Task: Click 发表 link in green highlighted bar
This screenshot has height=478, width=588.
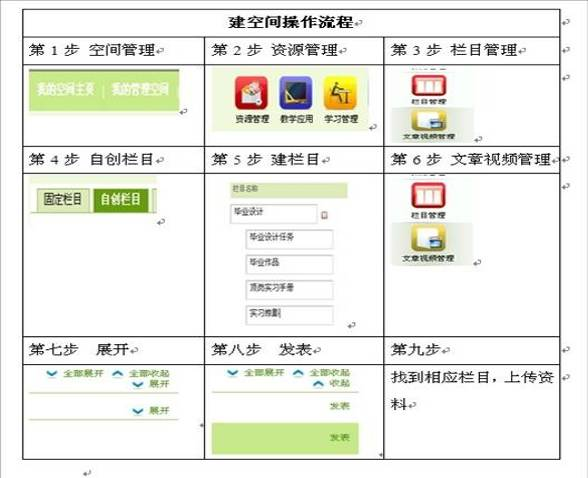Action: pos(340,438)
